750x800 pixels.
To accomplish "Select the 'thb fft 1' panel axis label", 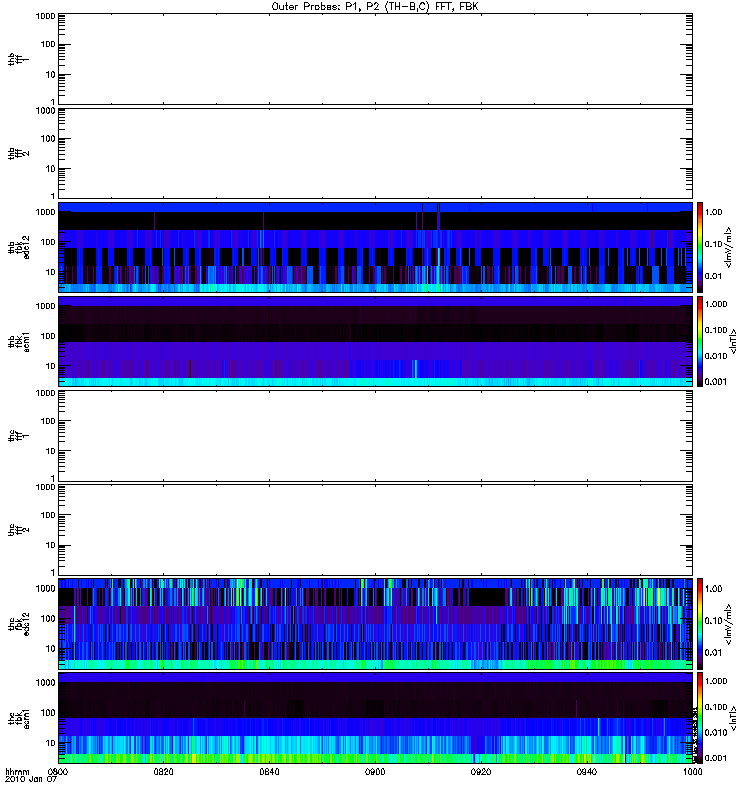I will [x=18, y=59].
